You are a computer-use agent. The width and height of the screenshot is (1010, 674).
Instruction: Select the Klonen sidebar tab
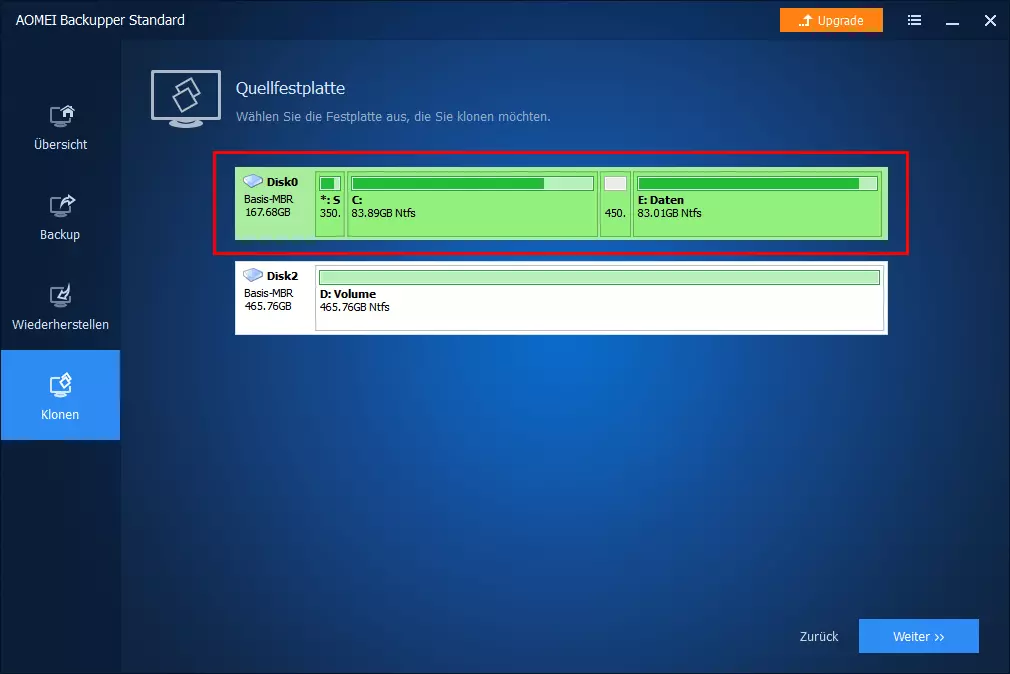pyautogui.click(x=61, y=395)
